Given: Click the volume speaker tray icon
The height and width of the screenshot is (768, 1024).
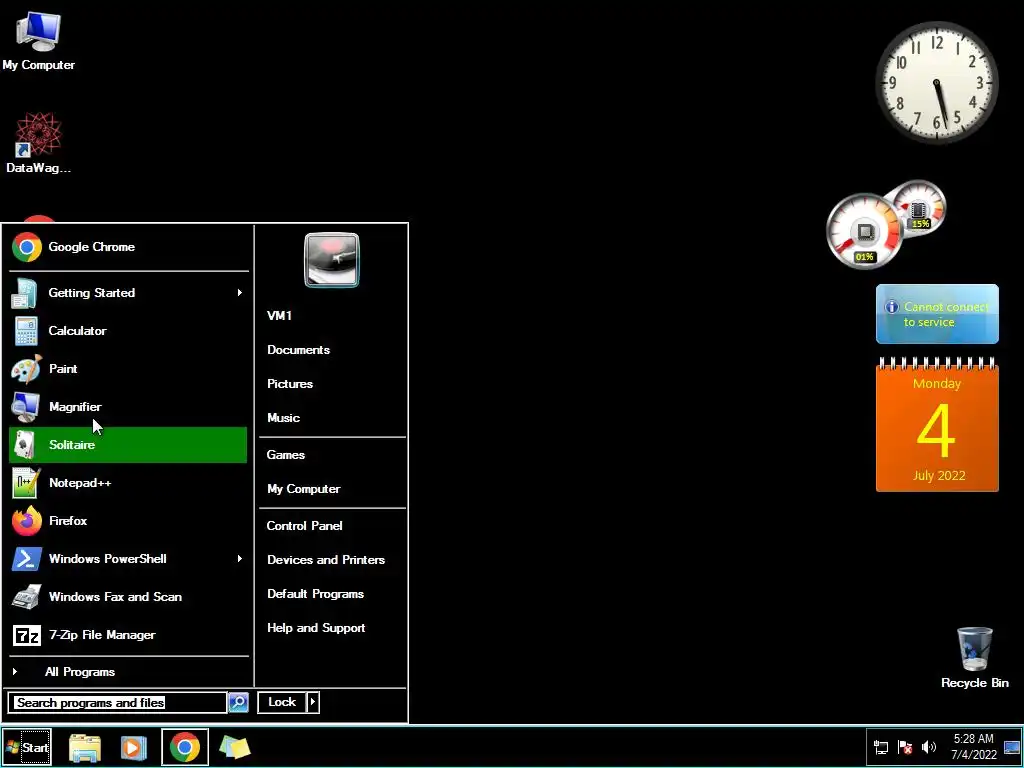Looking at the screenshot, I should [929, 747].
